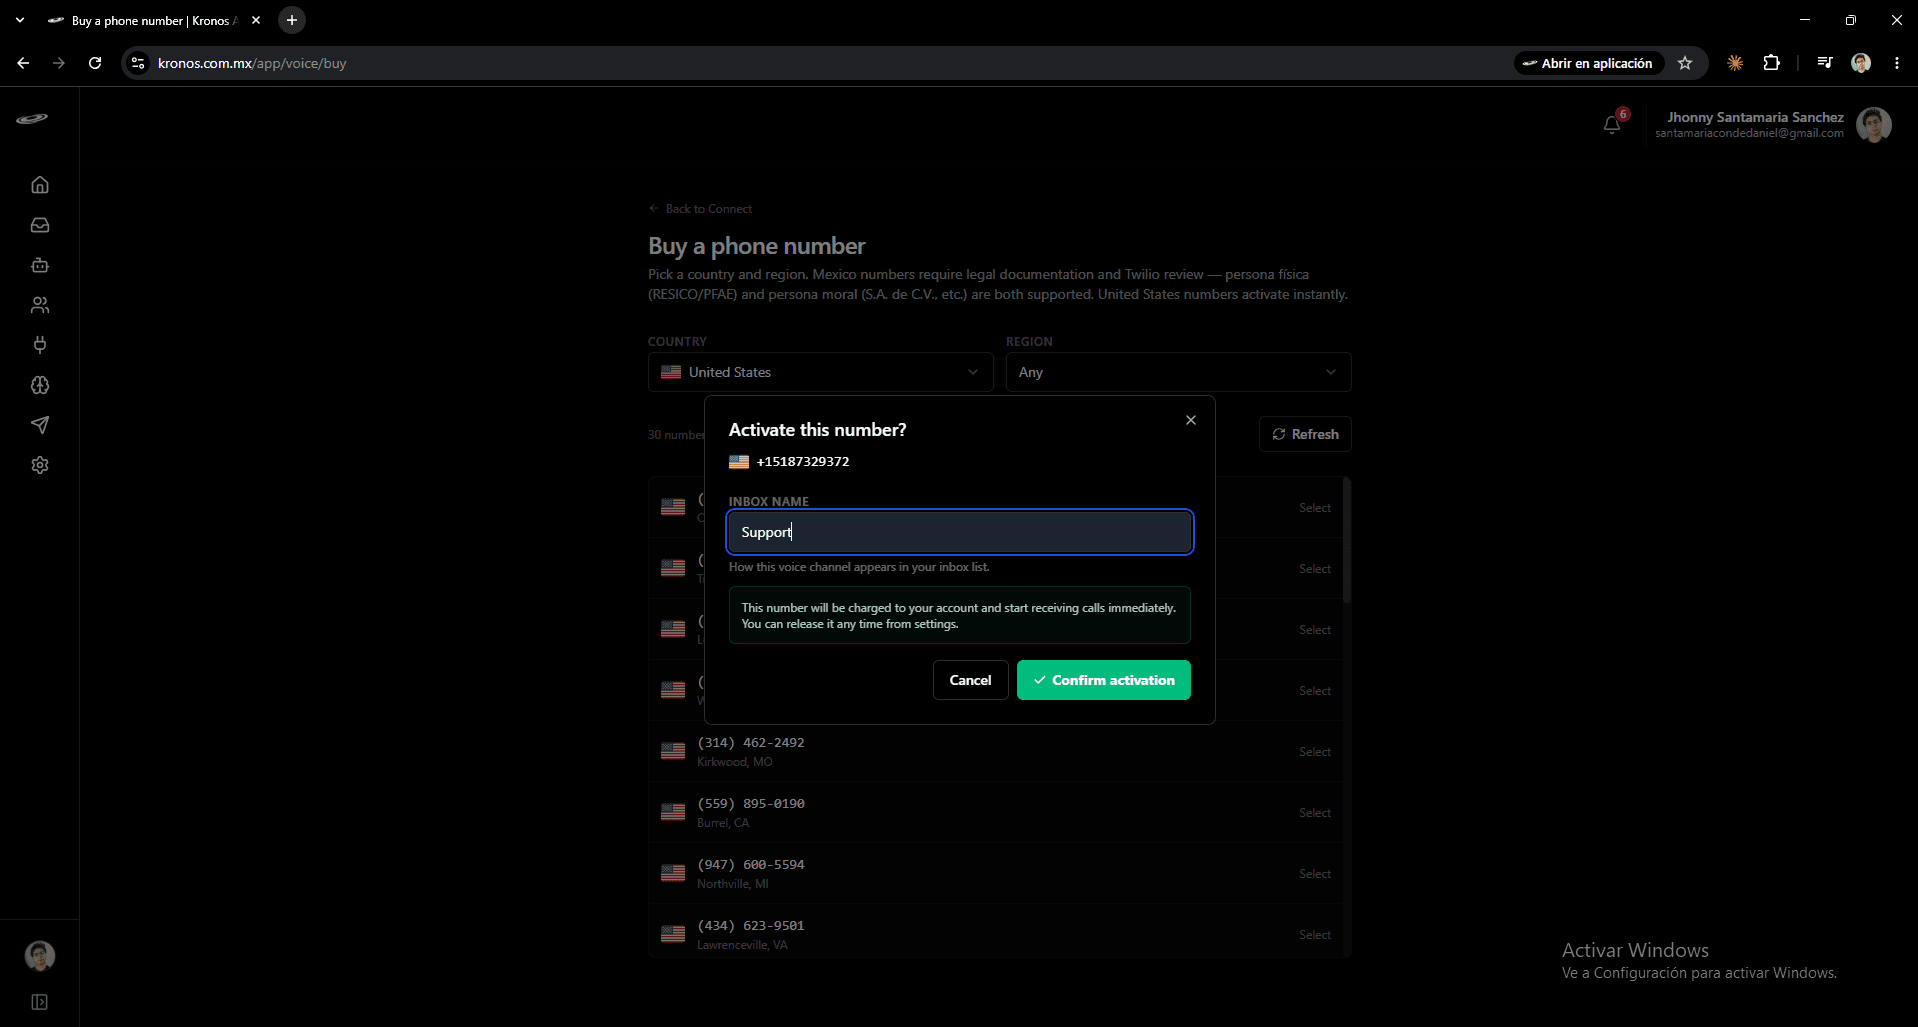Open the notifications bell icon
The height and width of the screenshot is (1027, 1918).
[x=1612, y=125]
